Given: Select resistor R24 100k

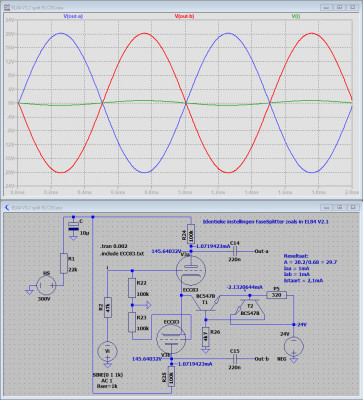Looking at the screenshot, I should click(x=191, y=234).
